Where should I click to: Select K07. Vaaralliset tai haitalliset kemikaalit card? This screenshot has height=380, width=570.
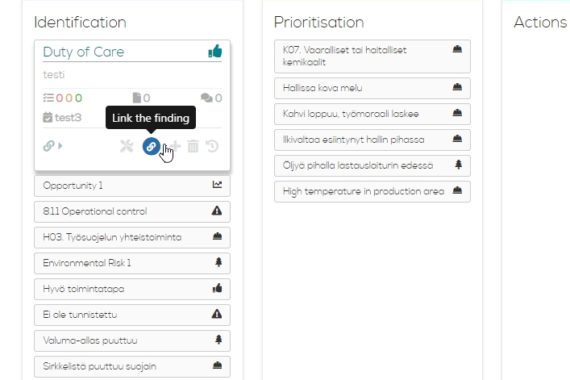tap(372, 56)
